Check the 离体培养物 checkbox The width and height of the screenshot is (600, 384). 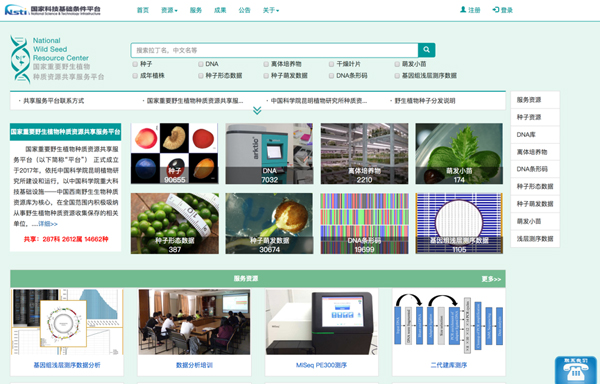(x=266, y=64)
